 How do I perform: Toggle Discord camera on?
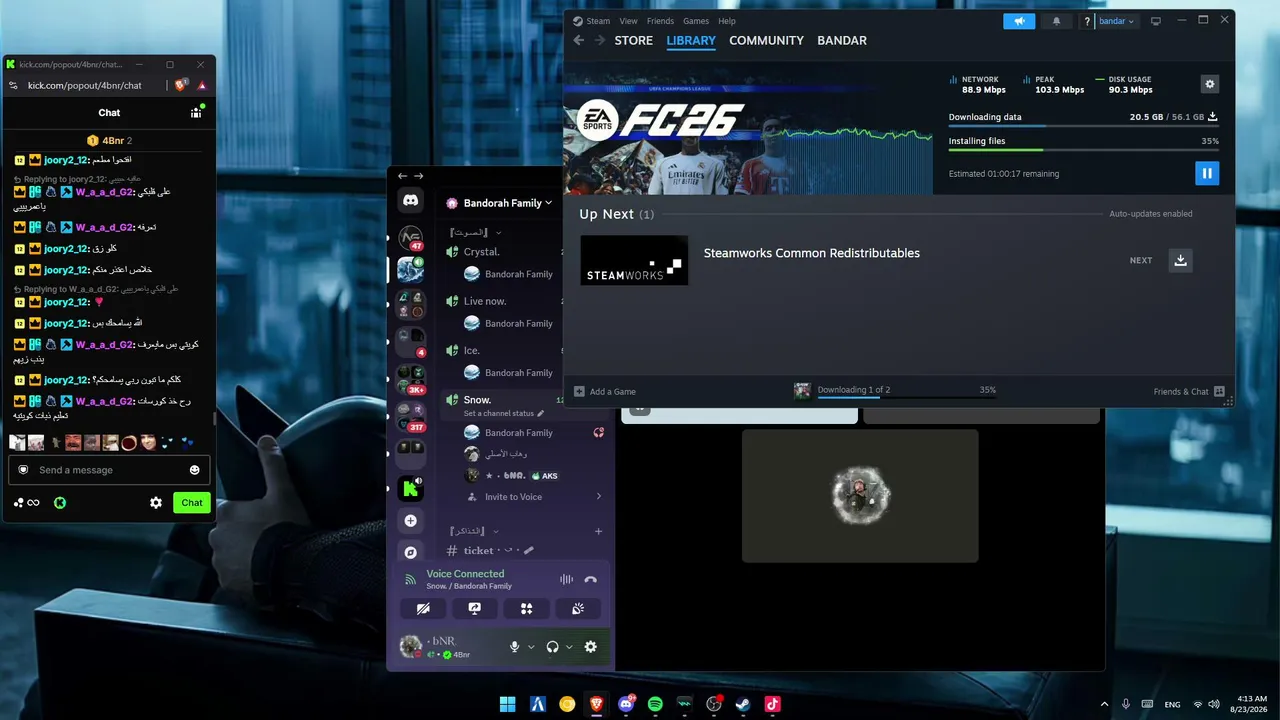point(423,608)
